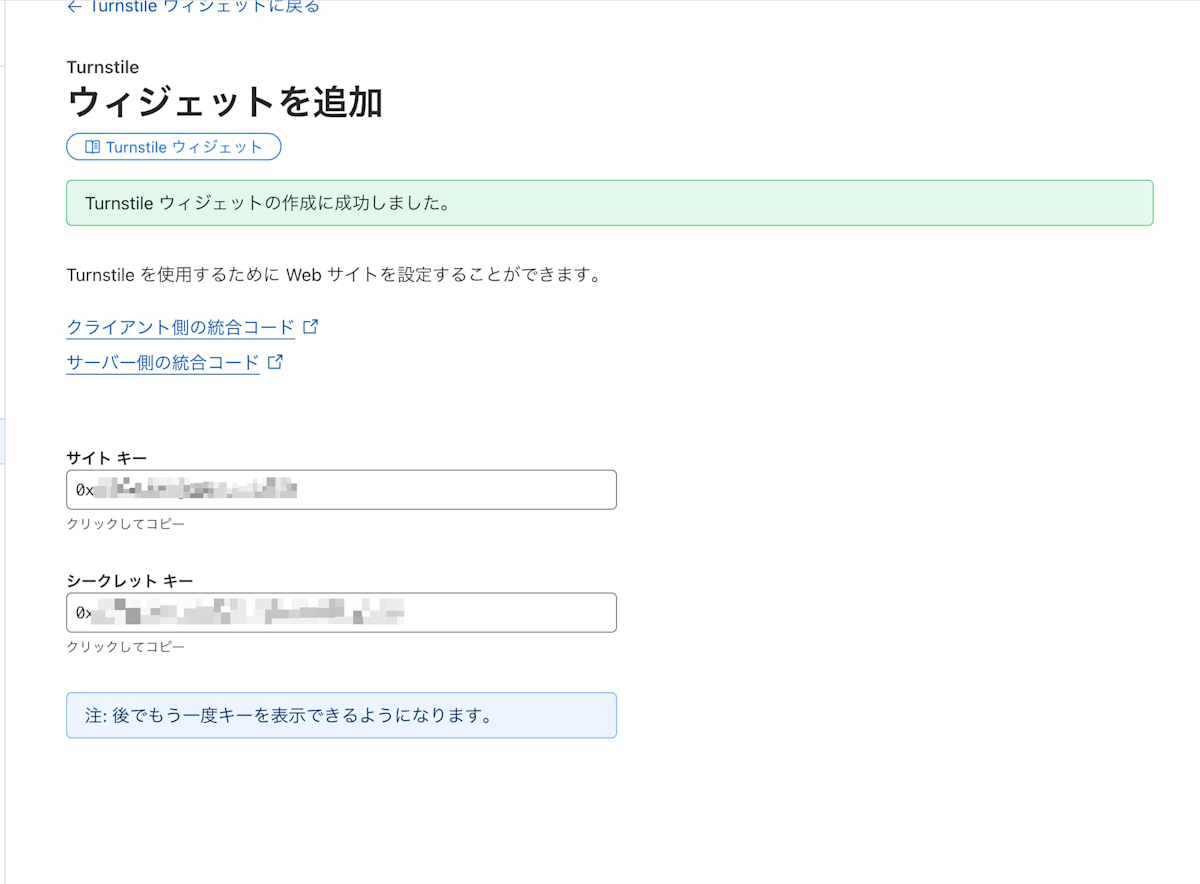The width and height of the screenshot is (1200, 884).
Task: Open サーバー側の統合コード link
Action: tap(163, 363)
